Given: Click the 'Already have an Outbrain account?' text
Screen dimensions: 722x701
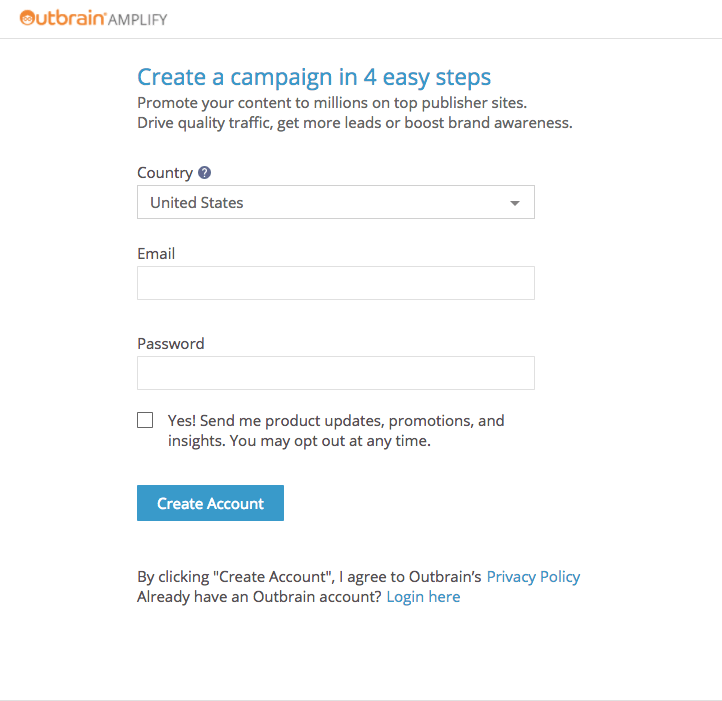Looking at the screenshot, I should point(259,597).
